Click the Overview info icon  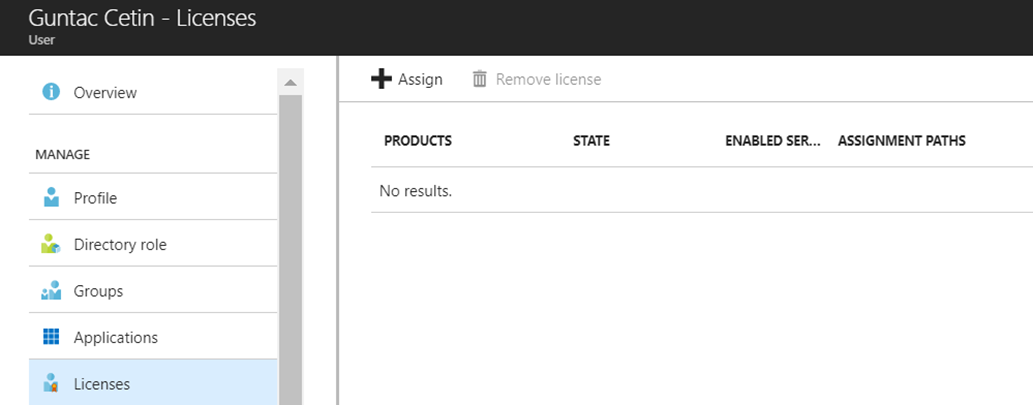51,92
